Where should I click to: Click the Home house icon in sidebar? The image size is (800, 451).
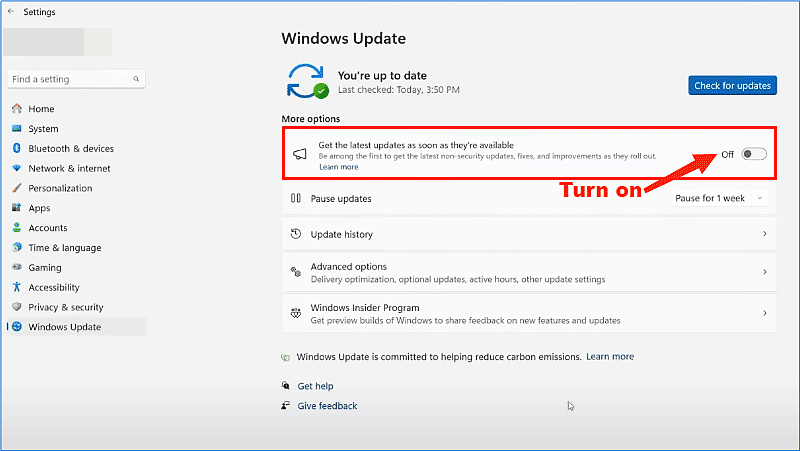pos(17,109)
